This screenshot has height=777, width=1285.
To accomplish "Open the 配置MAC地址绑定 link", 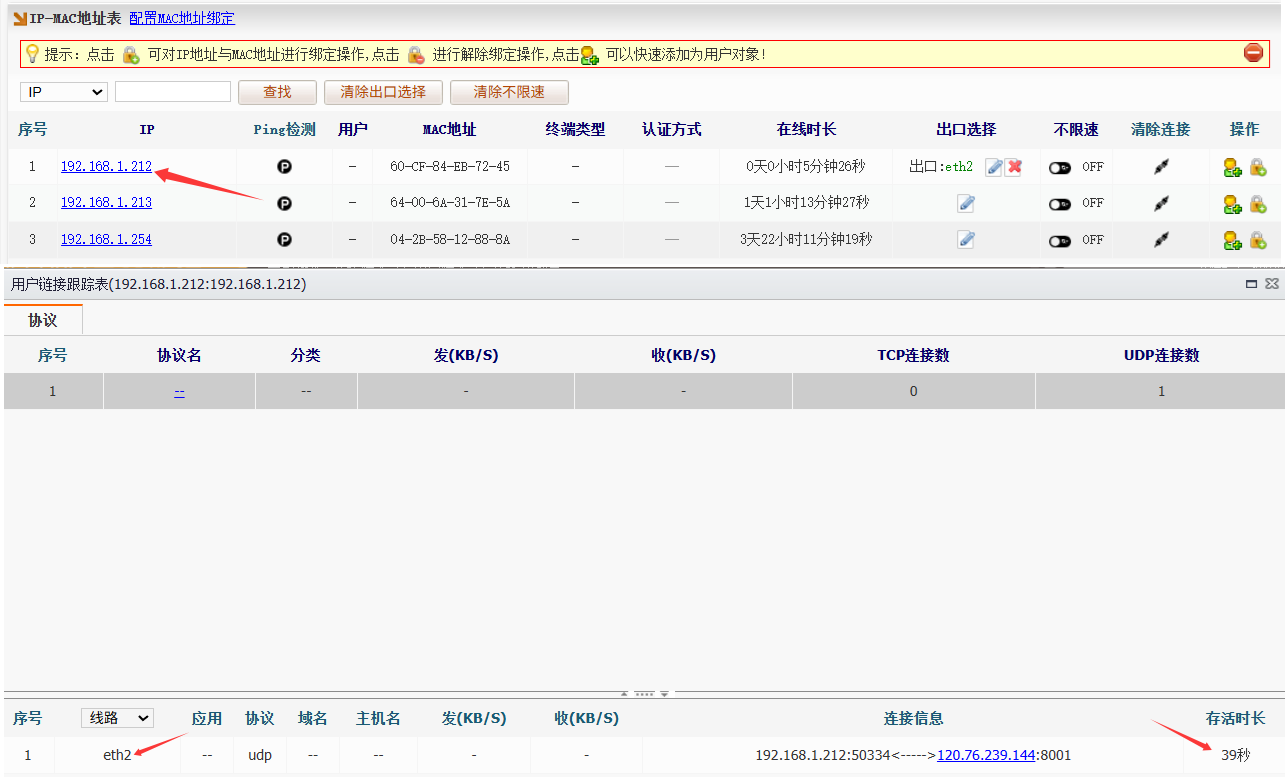I will 182,18.
